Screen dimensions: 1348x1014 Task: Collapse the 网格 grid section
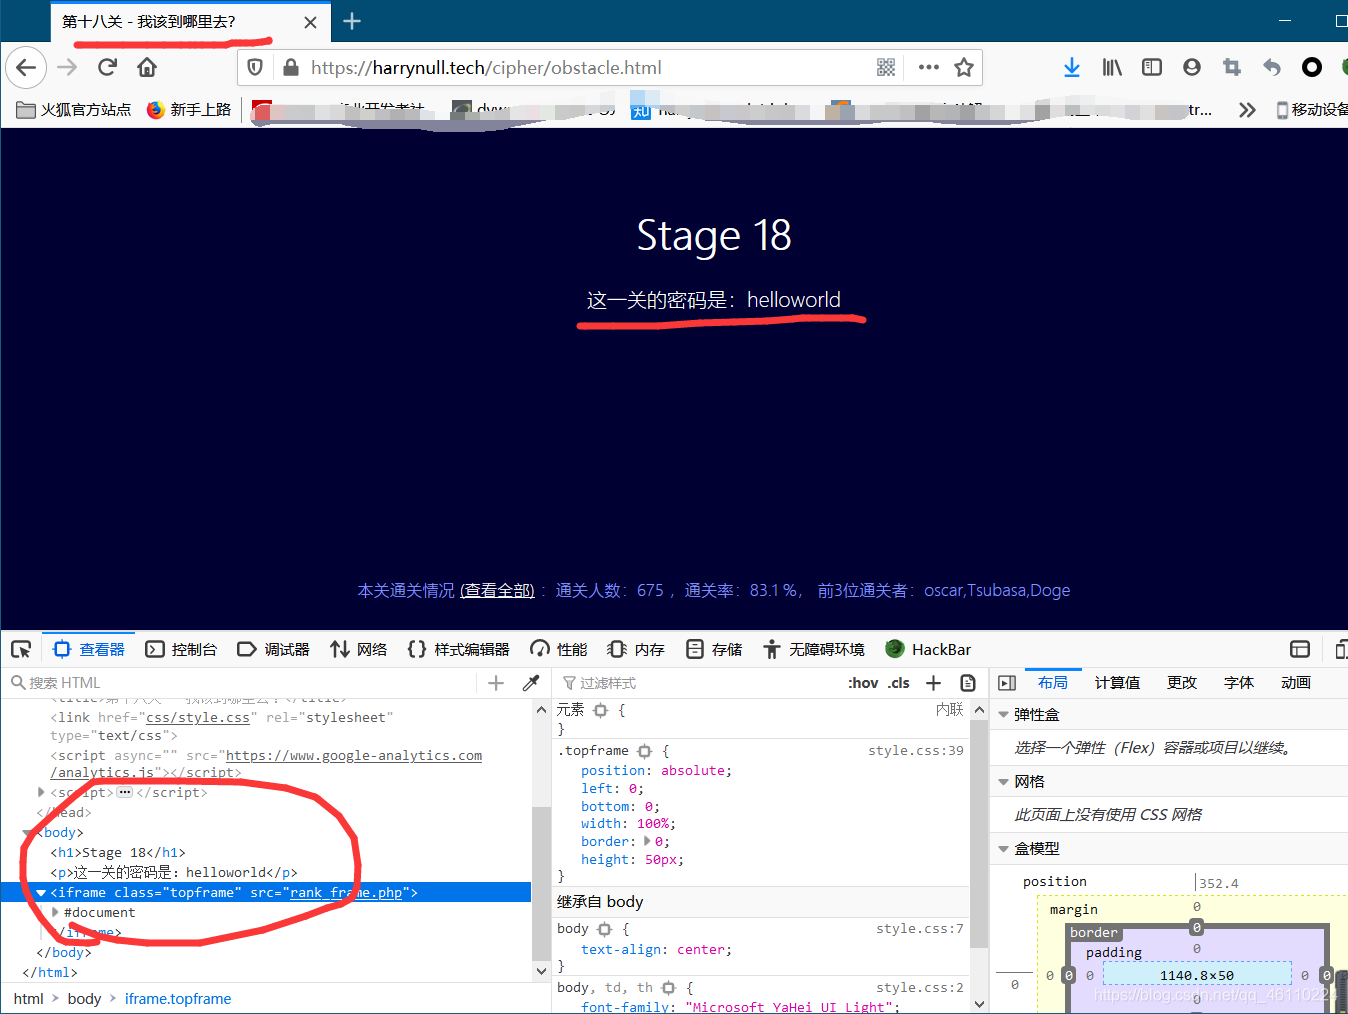point(1004,781)
